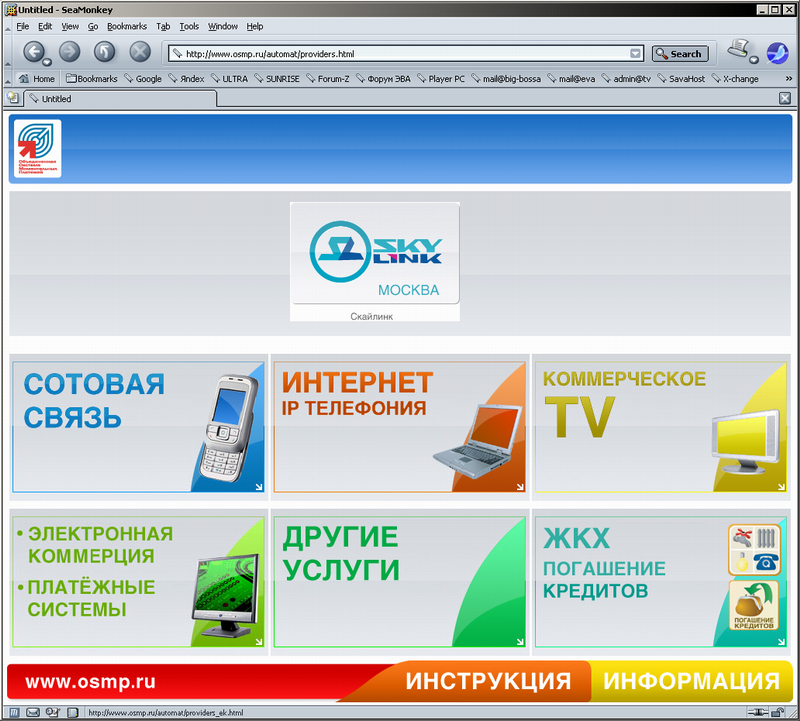
Task: Click inside the URL address field
Action: point(406,54)
